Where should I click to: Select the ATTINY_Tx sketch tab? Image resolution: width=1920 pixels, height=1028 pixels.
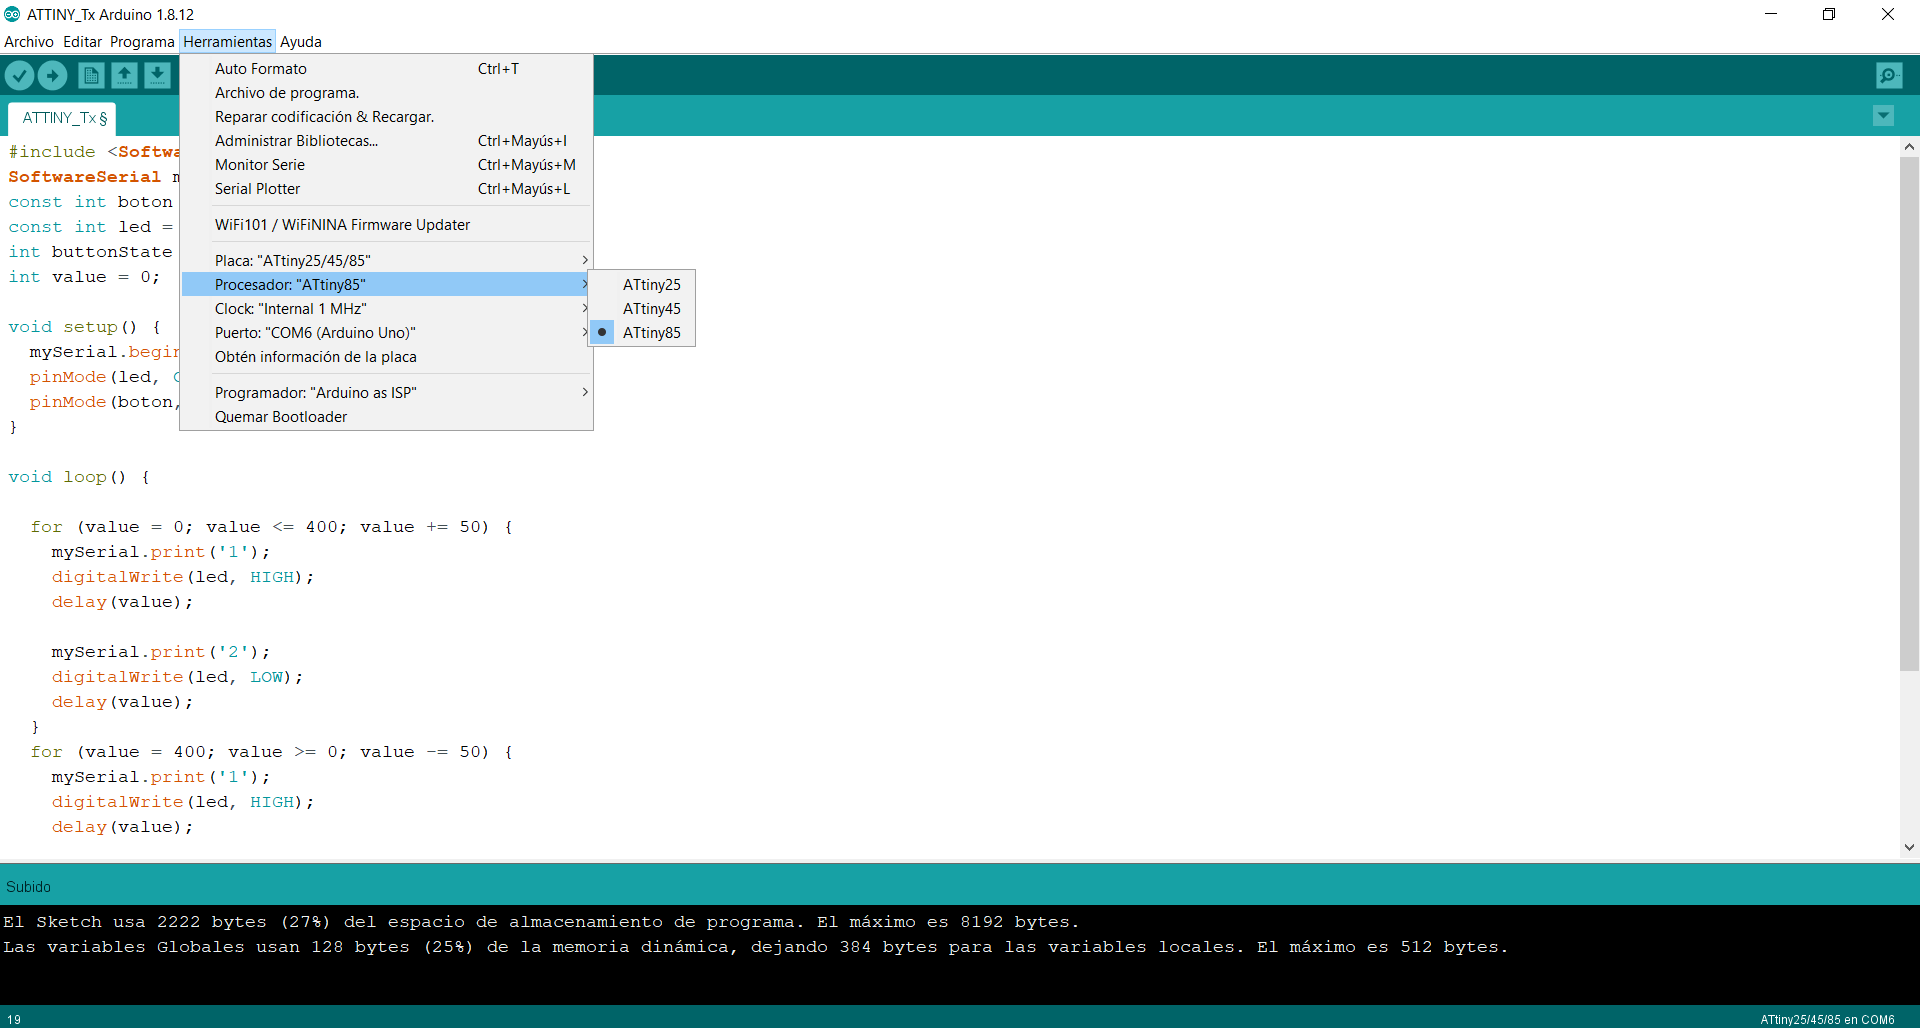pos(63,118)
